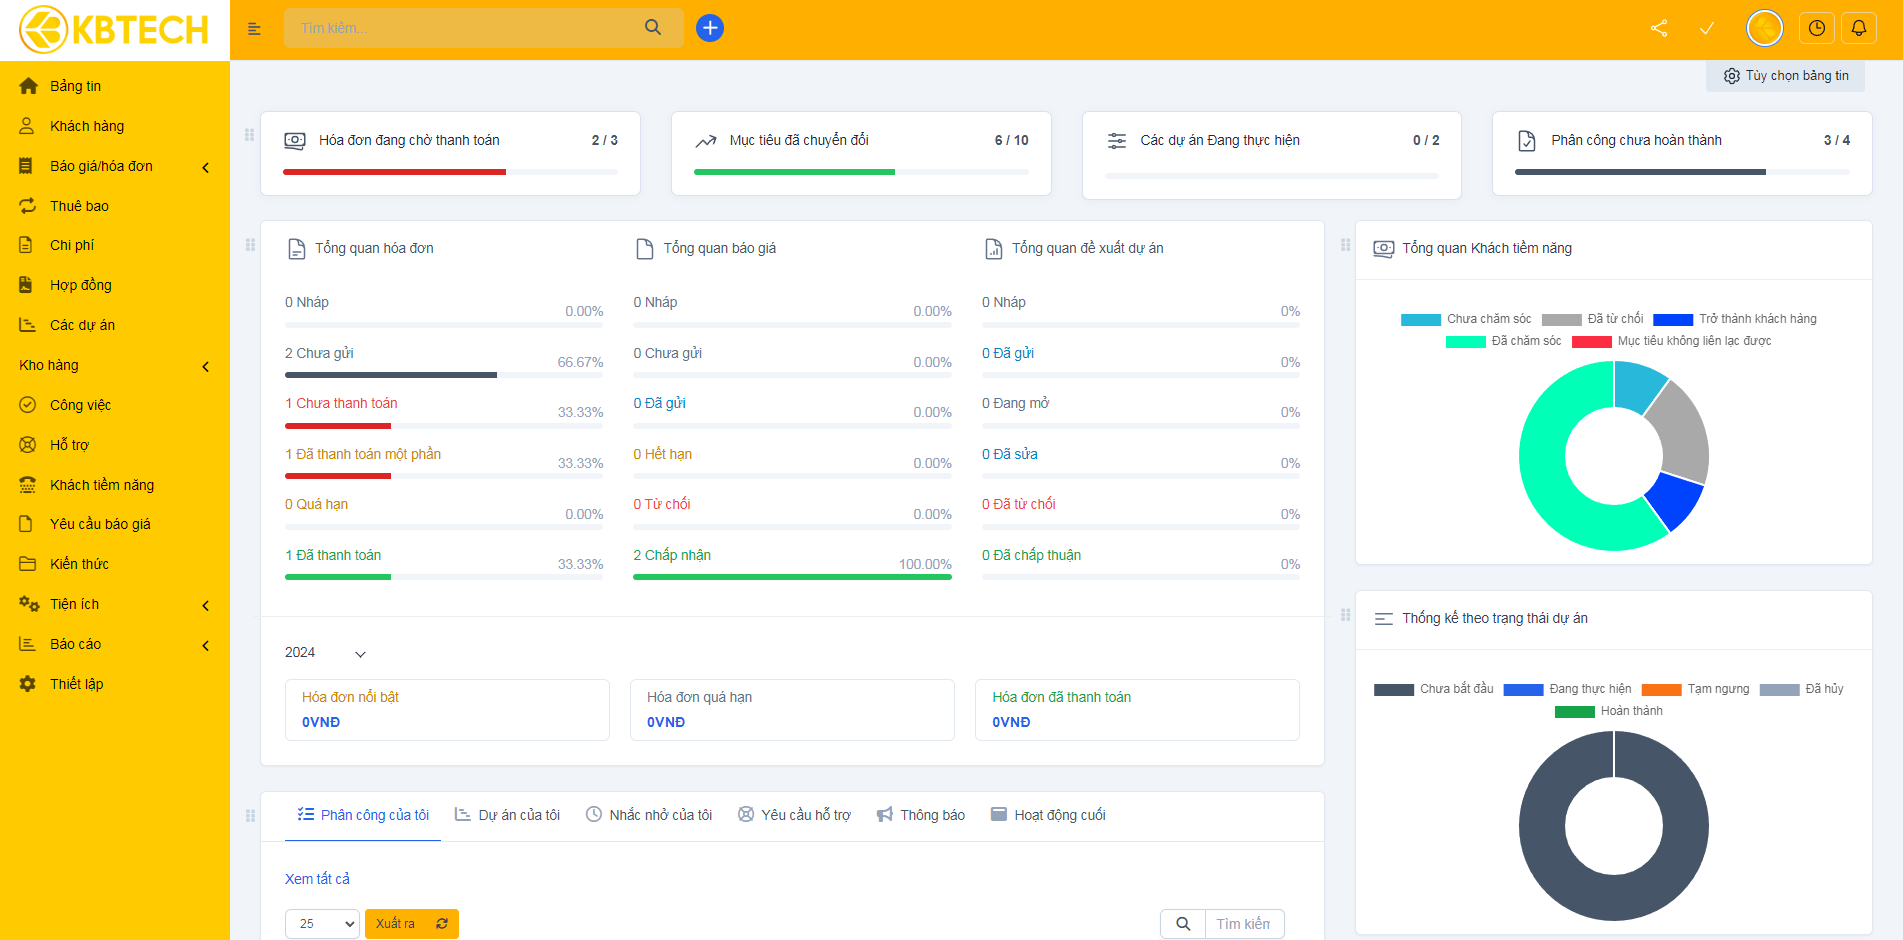Open Khách hàng in the sidebar
1903x940 pixels.
click(87, 126)
